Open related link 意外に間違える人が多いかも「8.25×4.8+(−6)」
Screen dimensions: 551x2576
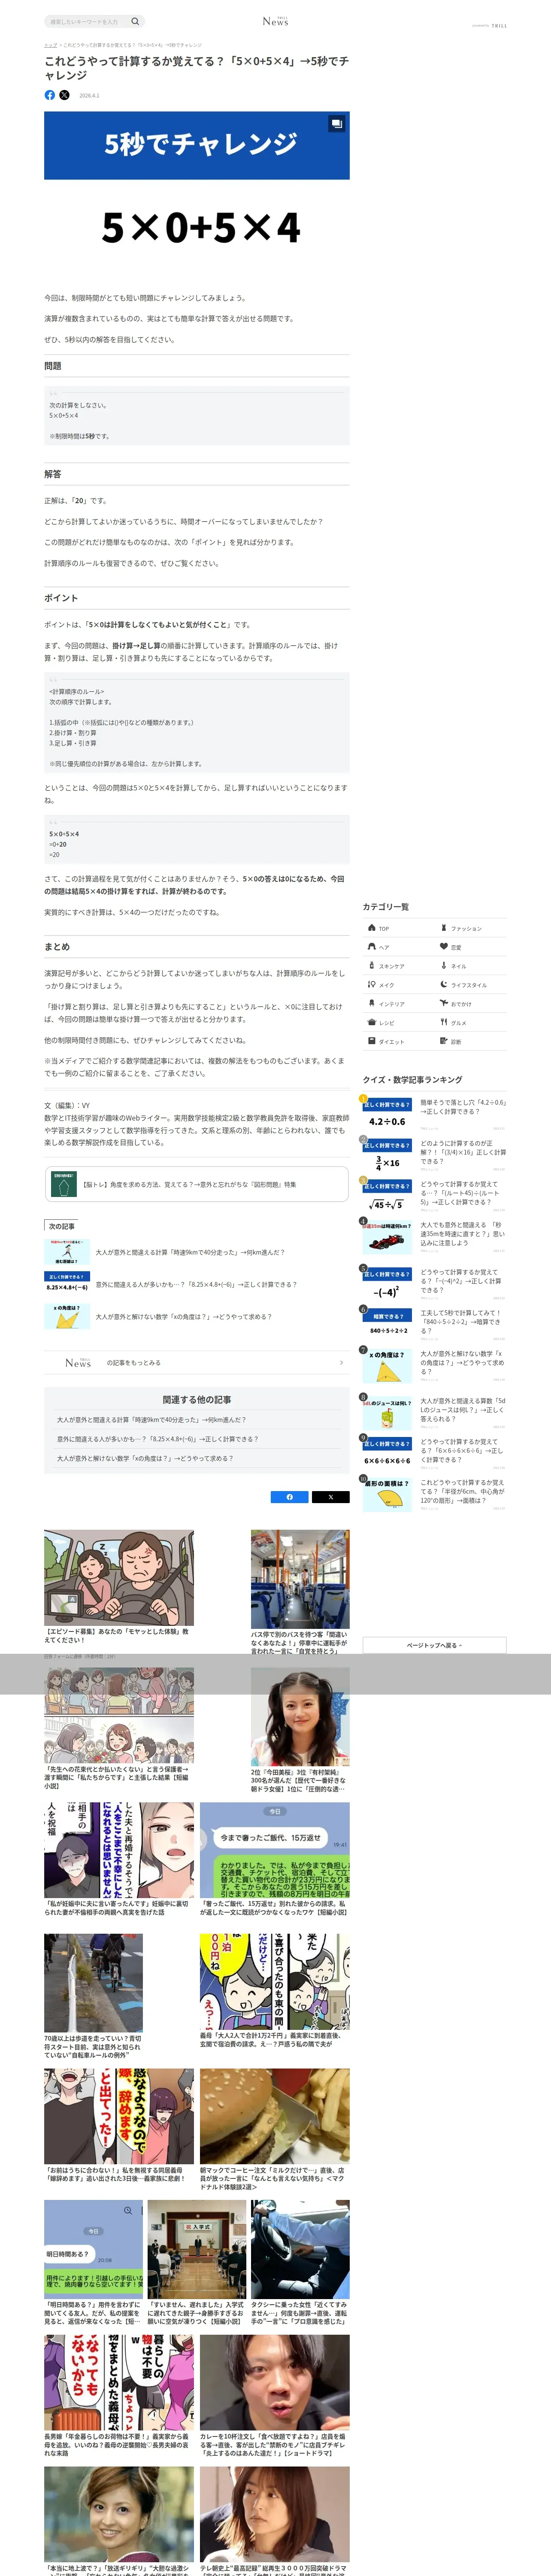click(x=157, y=1439)
